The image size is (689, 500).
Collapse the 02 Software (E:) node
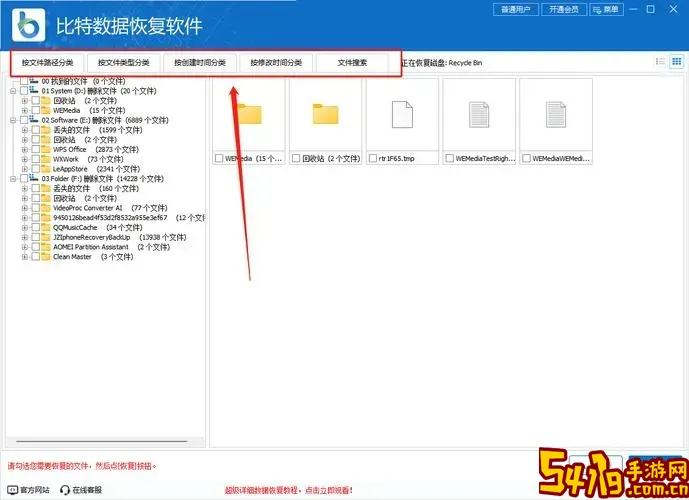click(13, 120)
